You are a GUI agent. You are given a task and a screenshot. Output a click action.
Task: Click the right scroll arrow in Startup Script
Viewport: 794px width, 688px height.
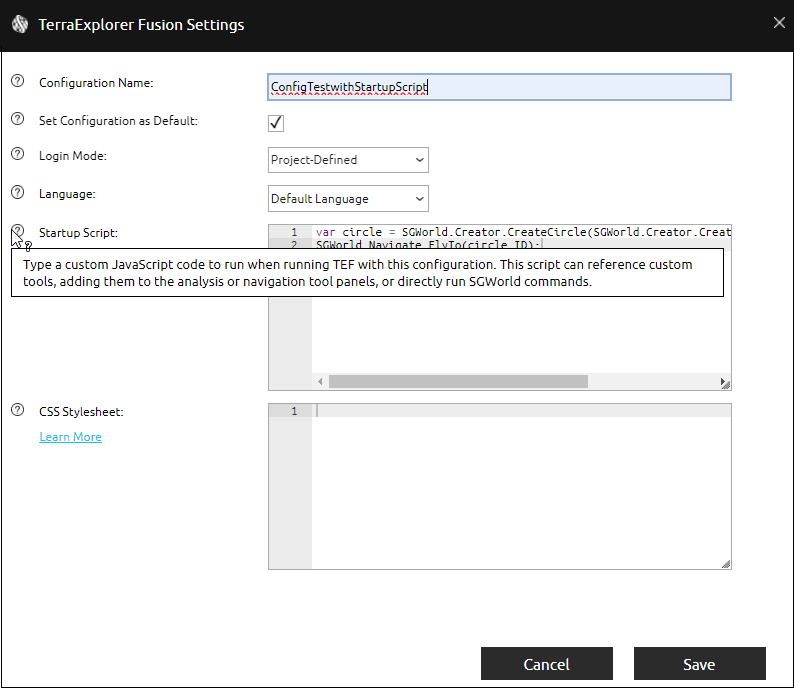(x=722, y=382)
